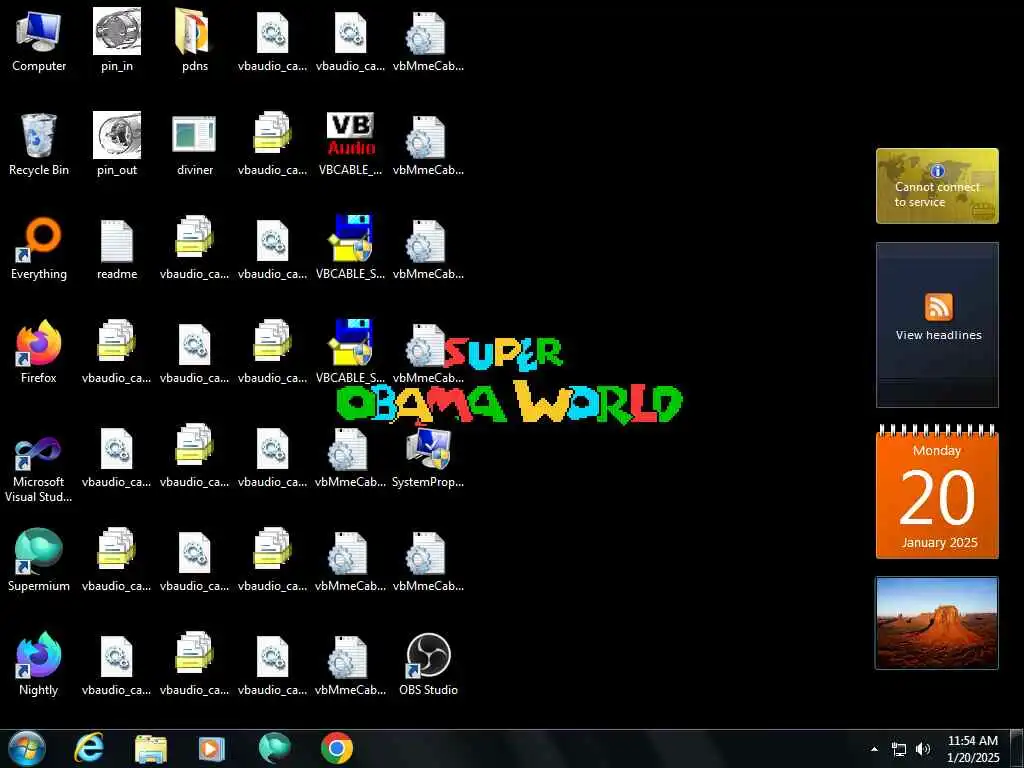Select the Everything search shortcut

39,249
